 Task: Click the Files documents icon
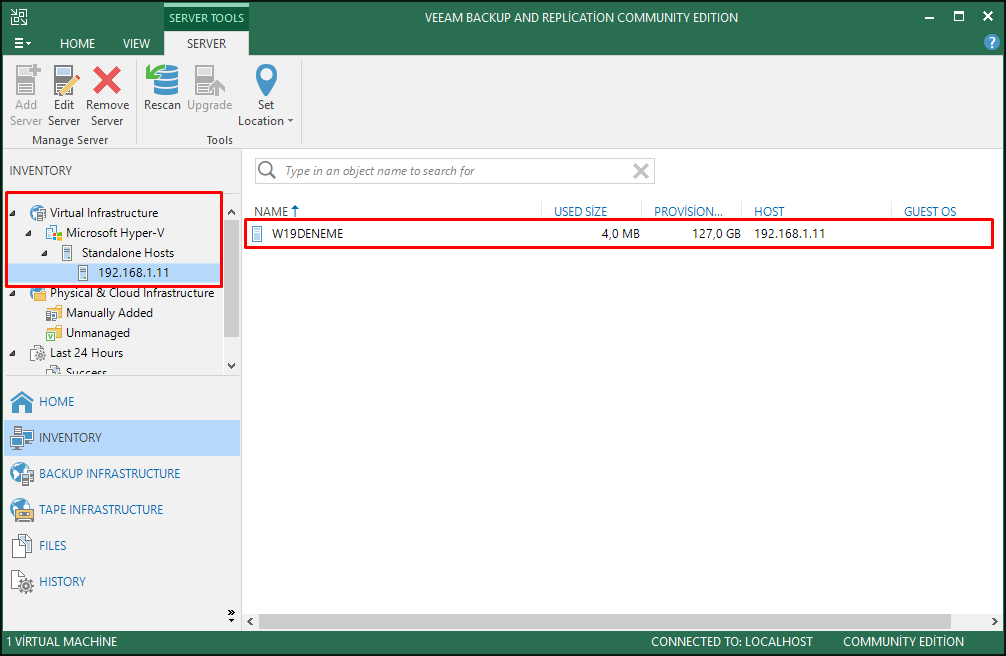22,546
